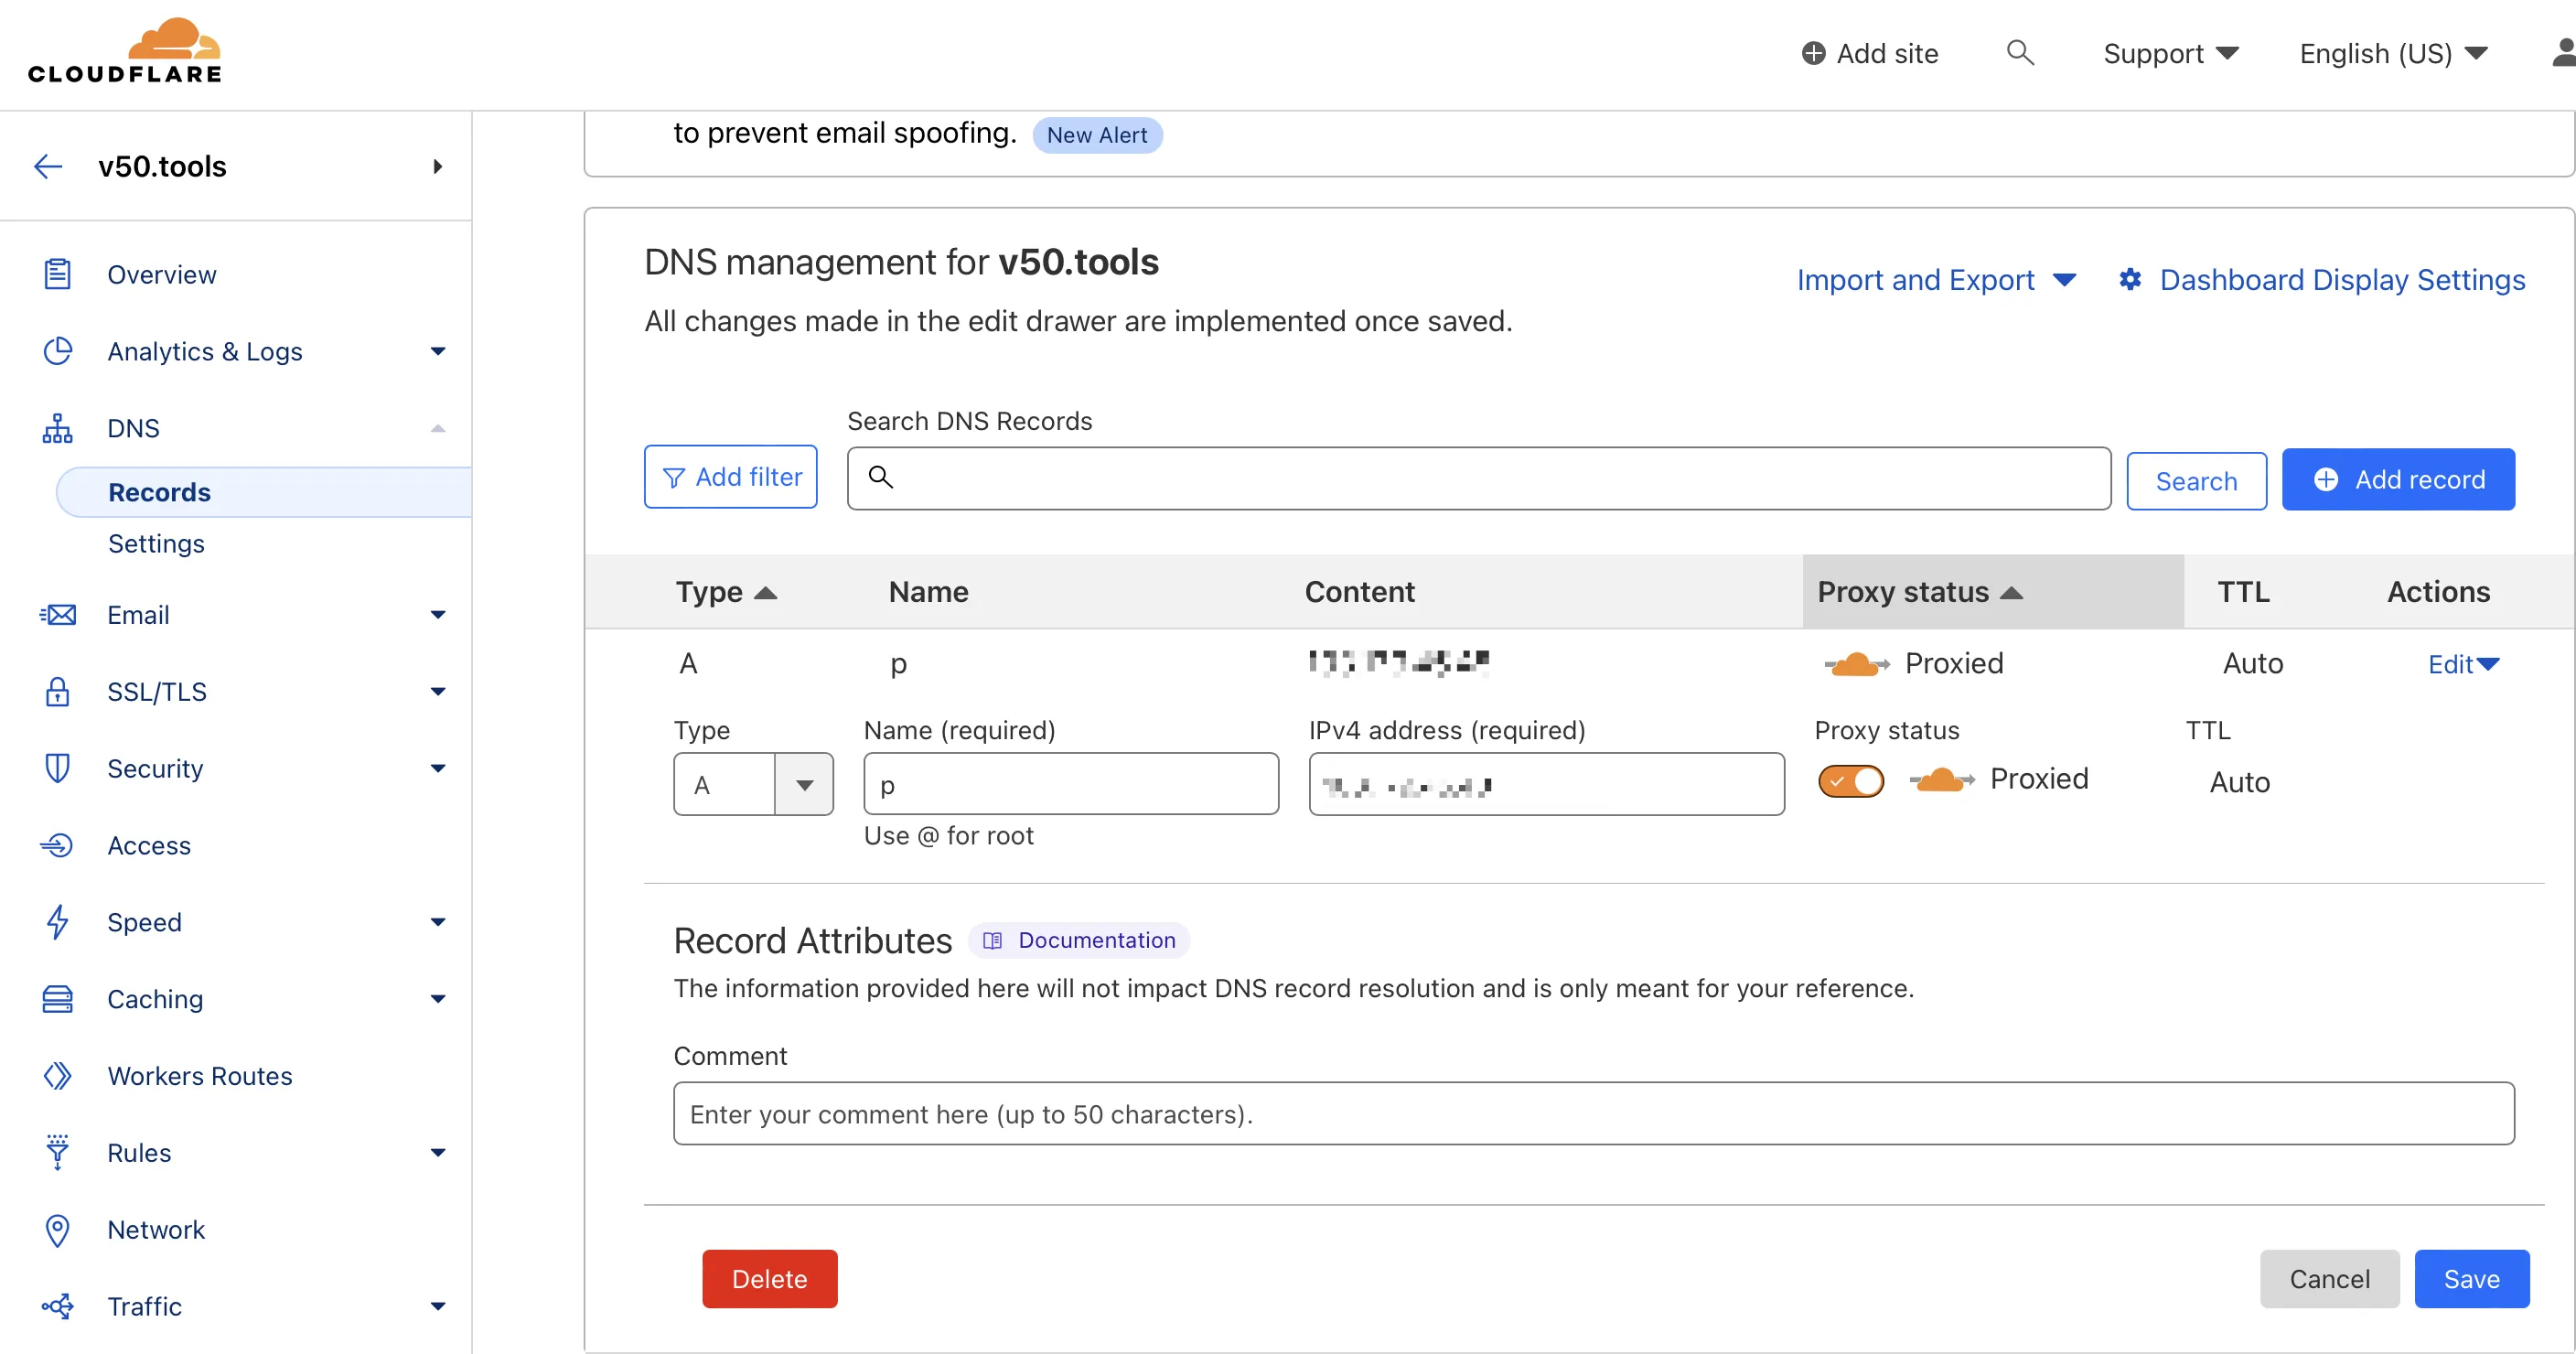
Task: Click into the Comment text field
Action: click(x=1593, y=1114)
